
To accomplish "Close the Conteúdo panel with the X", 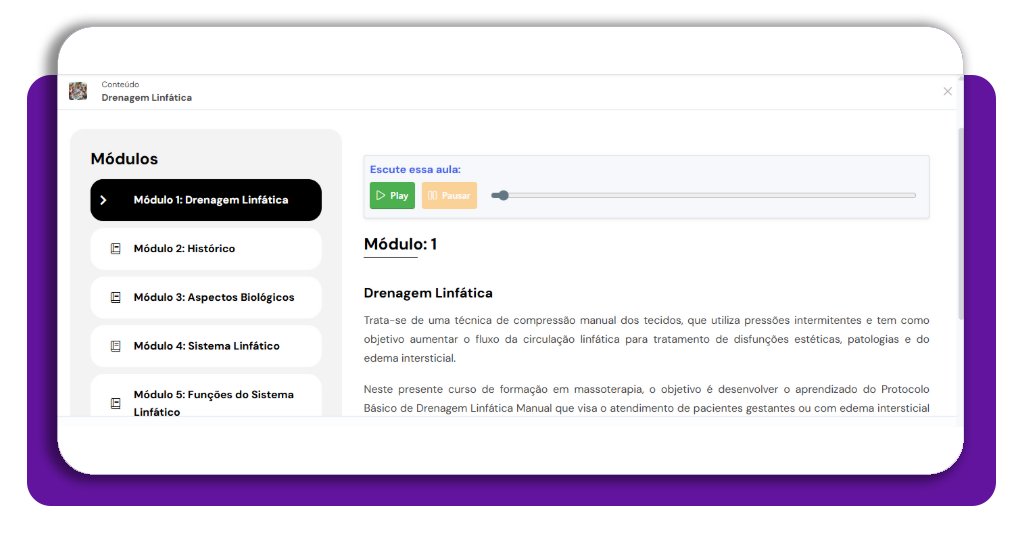I will 947,92.
